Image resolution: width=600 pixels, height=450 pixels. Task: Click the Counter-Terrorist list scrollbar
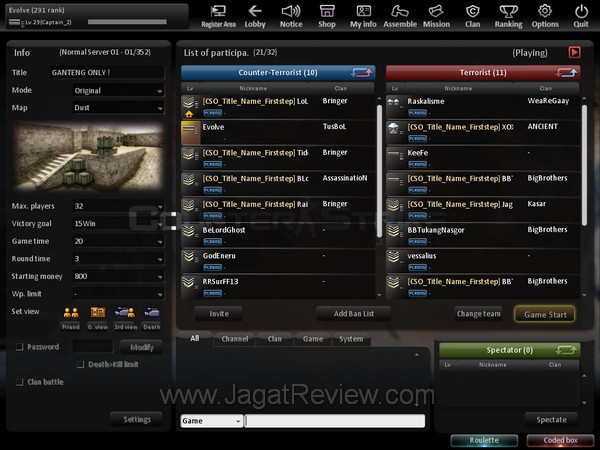[x=379, y=171]
